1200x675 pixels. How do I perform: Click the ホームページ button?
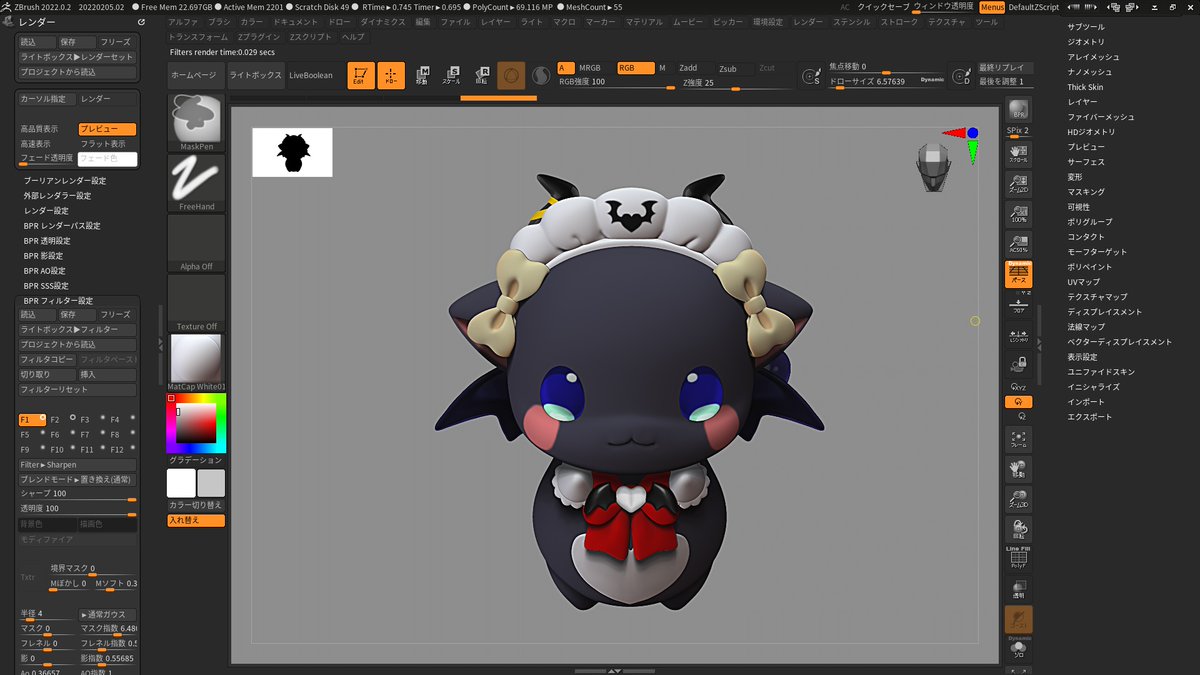[x=194, y=76]
